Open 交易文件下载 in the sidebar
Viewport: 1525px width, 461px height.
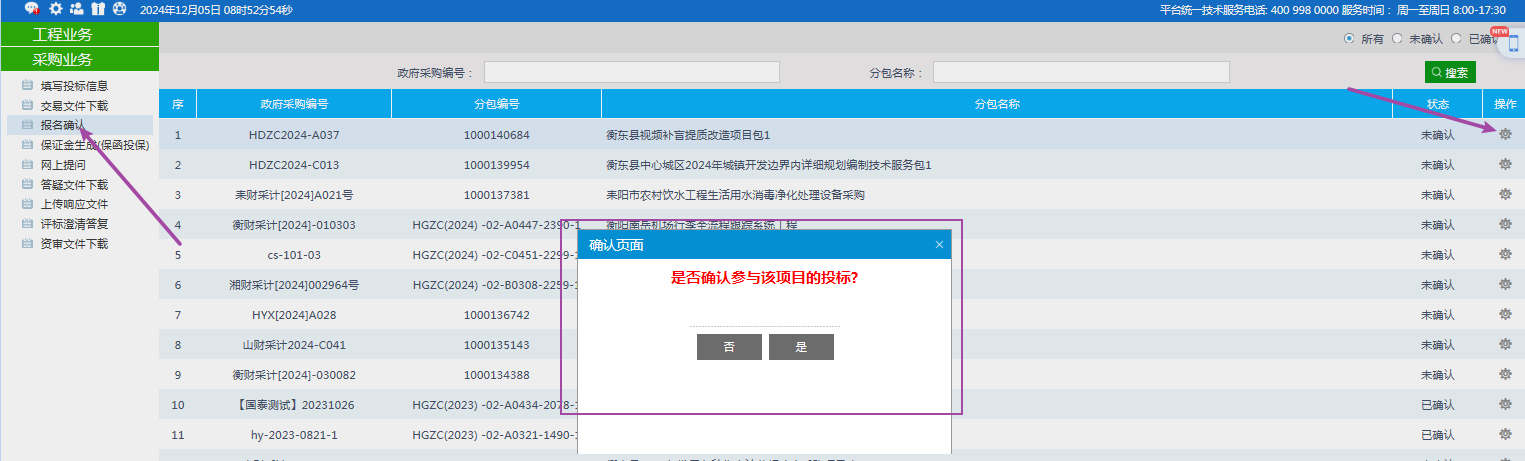[74, 105]
